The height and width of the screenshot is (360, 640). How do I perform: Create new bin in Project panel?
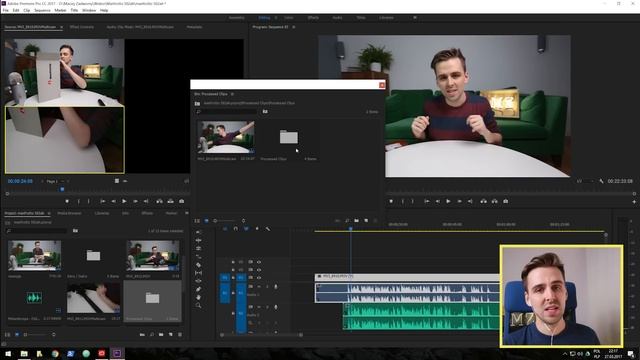click(161, 334)
